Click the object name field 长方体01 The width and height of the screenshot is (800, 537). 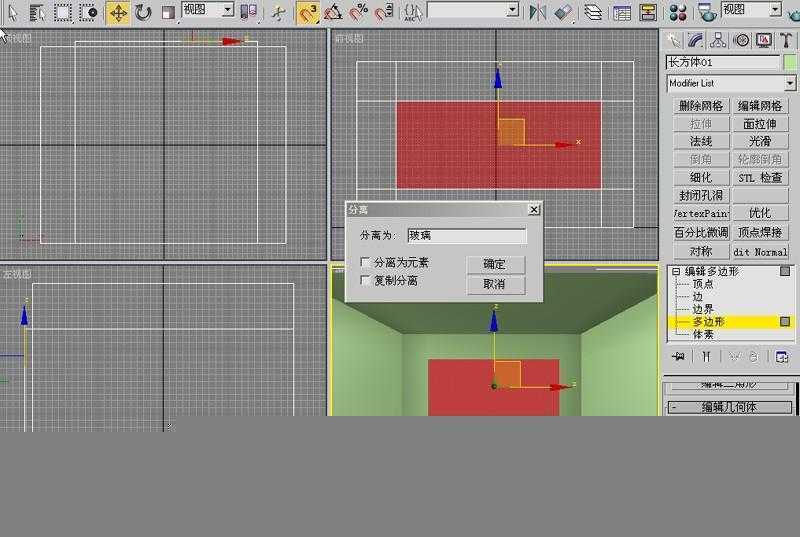[x=722, y=63]
